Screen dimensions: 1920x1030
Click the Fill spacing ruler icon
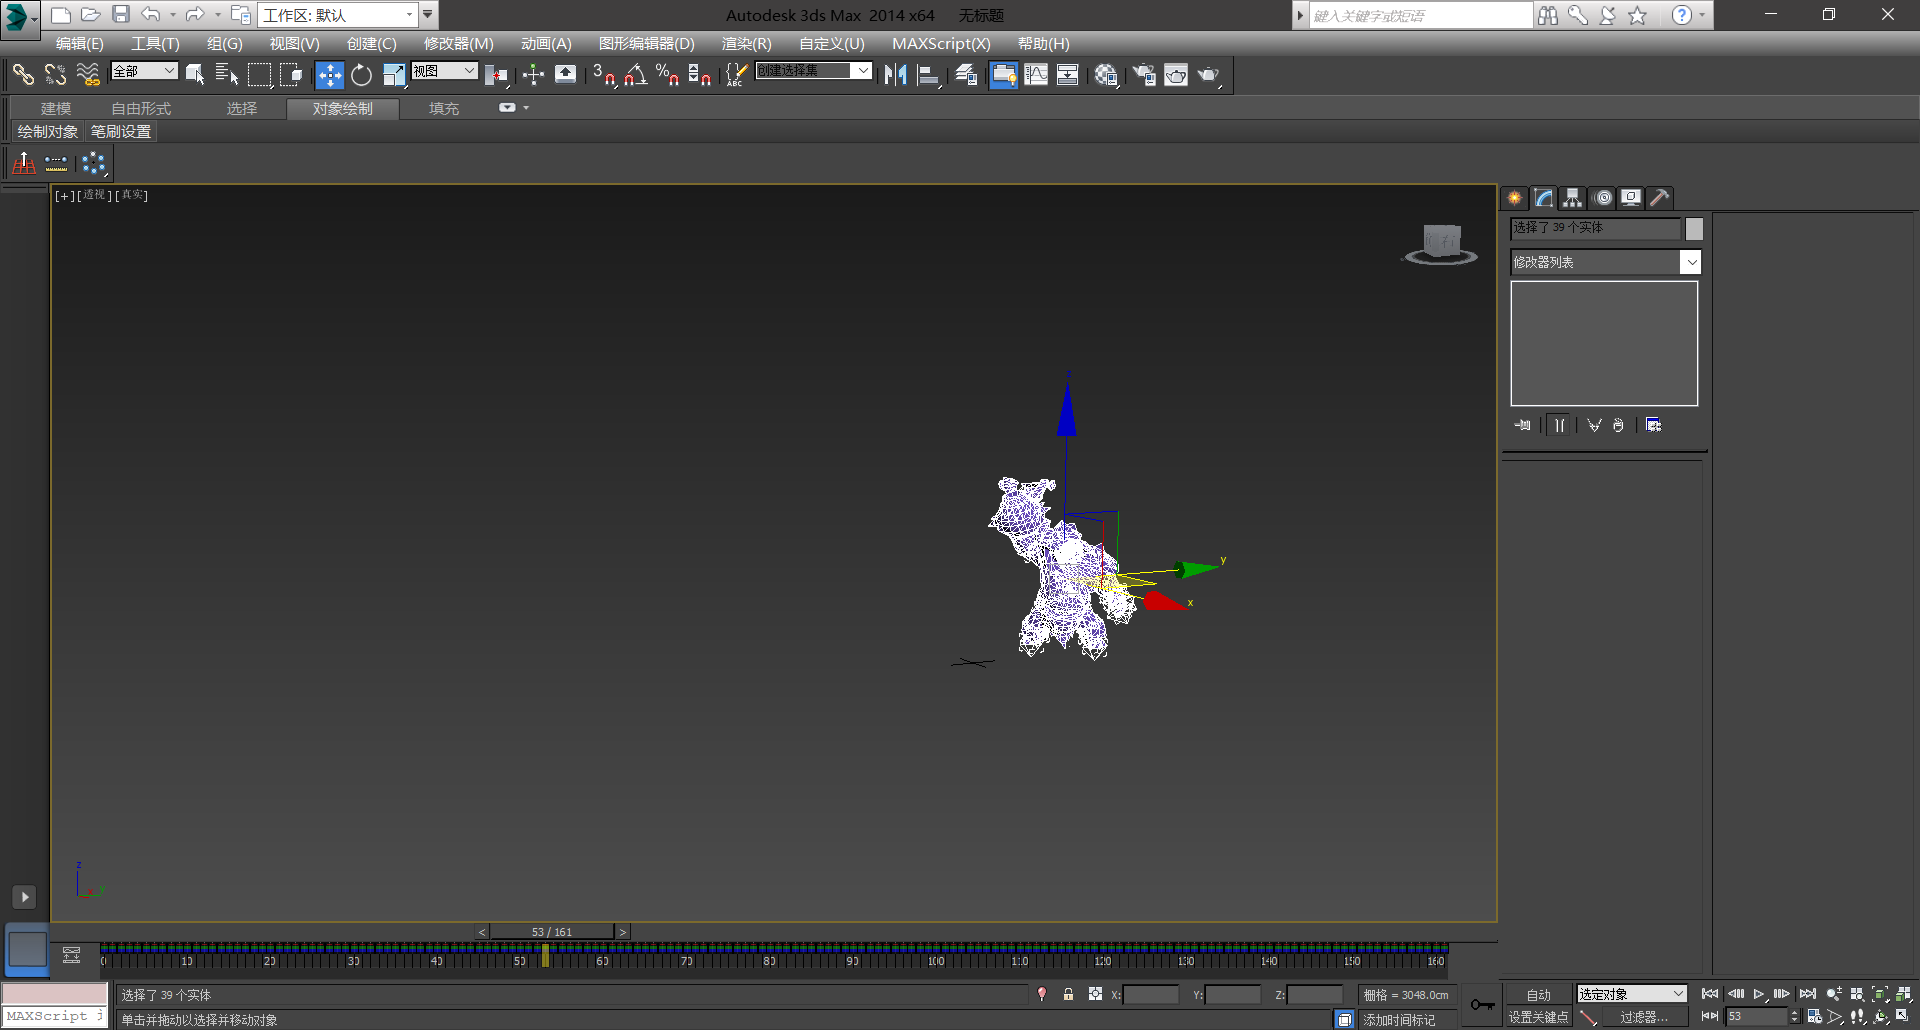(x=56, y=162)
